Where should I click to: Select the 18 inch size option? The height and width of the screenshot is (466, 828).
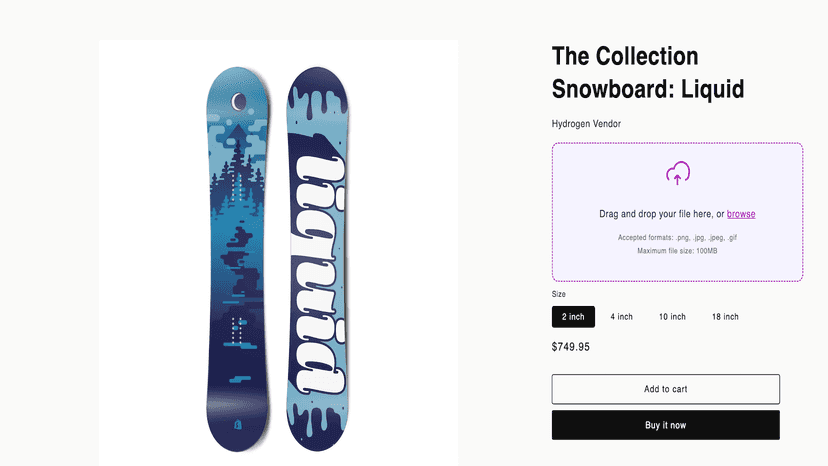pyautogui.click(x=725, y=316)
